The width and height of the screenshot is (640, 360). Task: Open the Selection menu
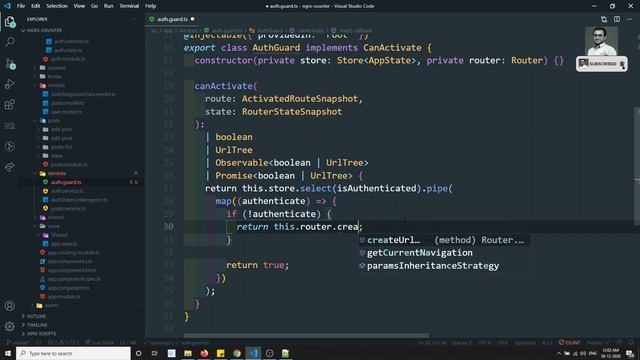click(57, 6)
